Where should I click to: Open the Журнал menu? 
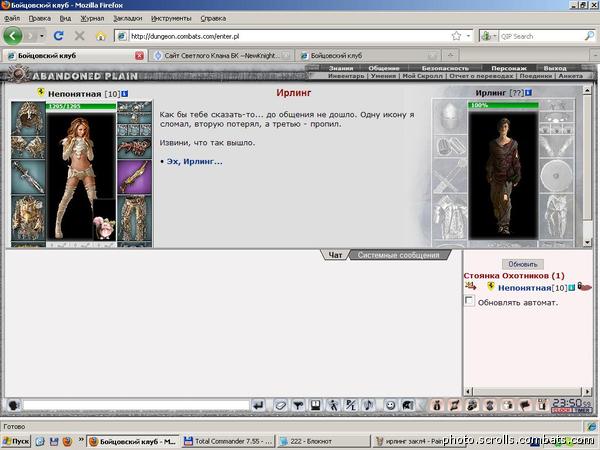tap(92, 18)
